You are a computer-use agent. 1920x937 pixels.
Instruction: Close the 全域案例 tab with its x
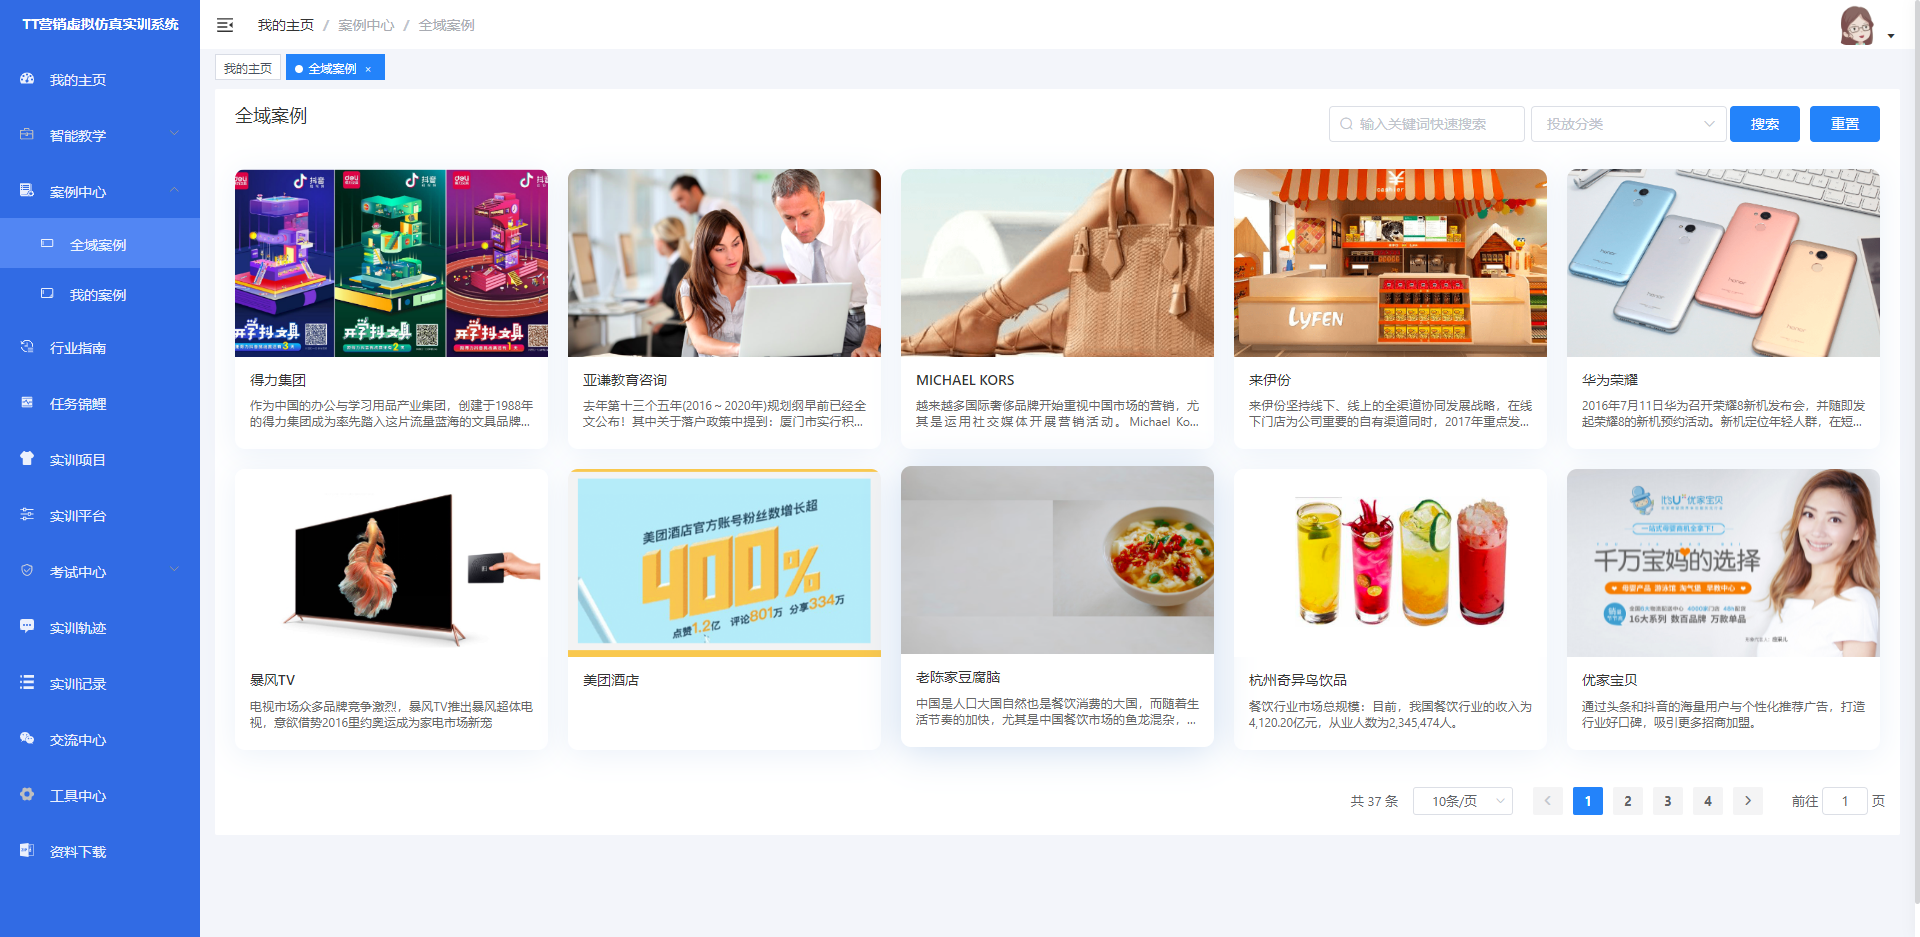[x=368, y=69]
